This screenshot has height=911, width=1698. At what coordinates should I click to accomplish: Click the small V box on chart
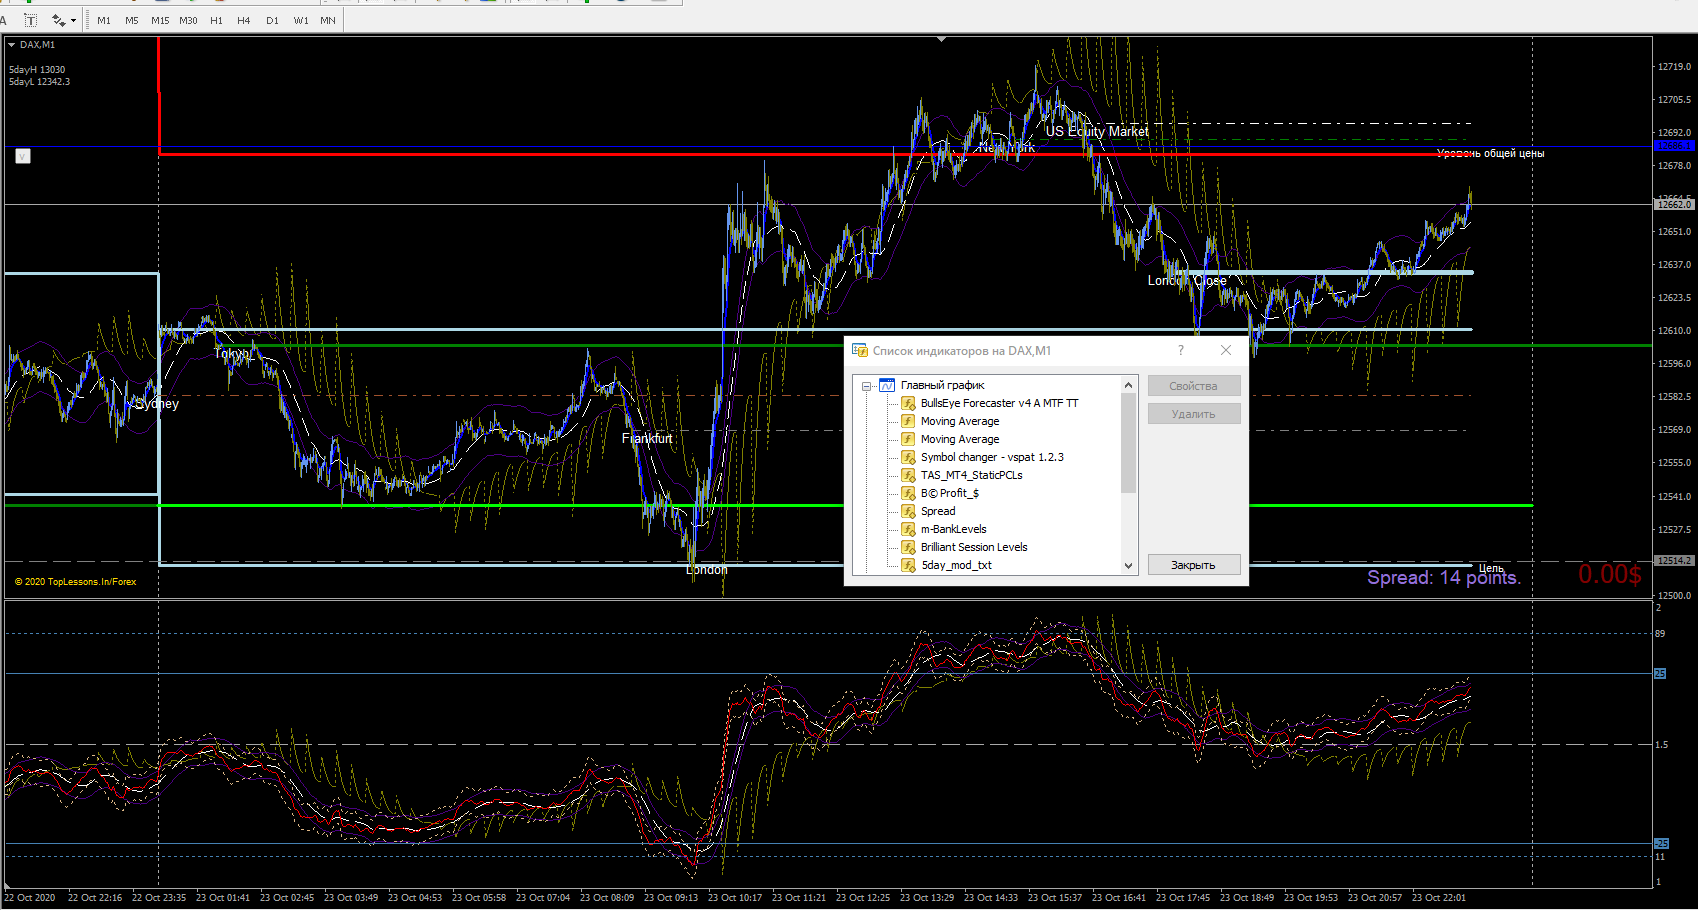point(23,156)
